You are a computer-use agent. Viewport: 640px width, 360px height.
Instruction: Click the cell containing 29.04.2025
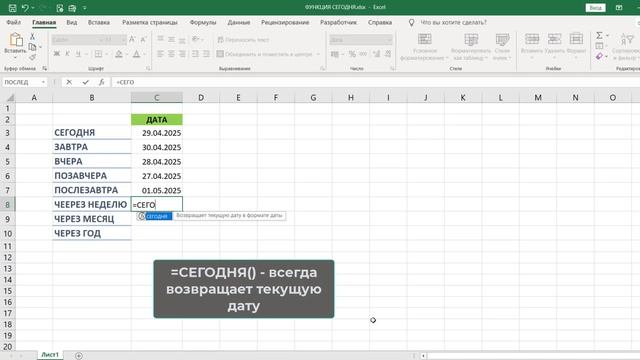click(157, 133)
